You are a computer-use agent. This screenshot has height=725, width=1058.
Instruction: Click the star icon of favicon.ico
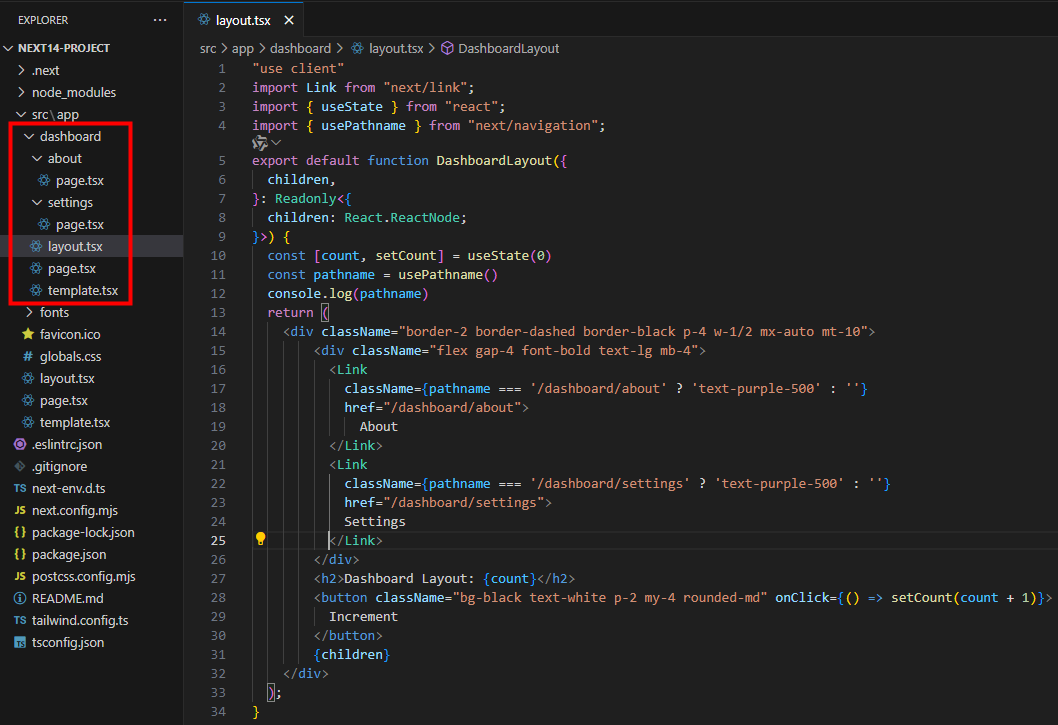tap(28, 334)
